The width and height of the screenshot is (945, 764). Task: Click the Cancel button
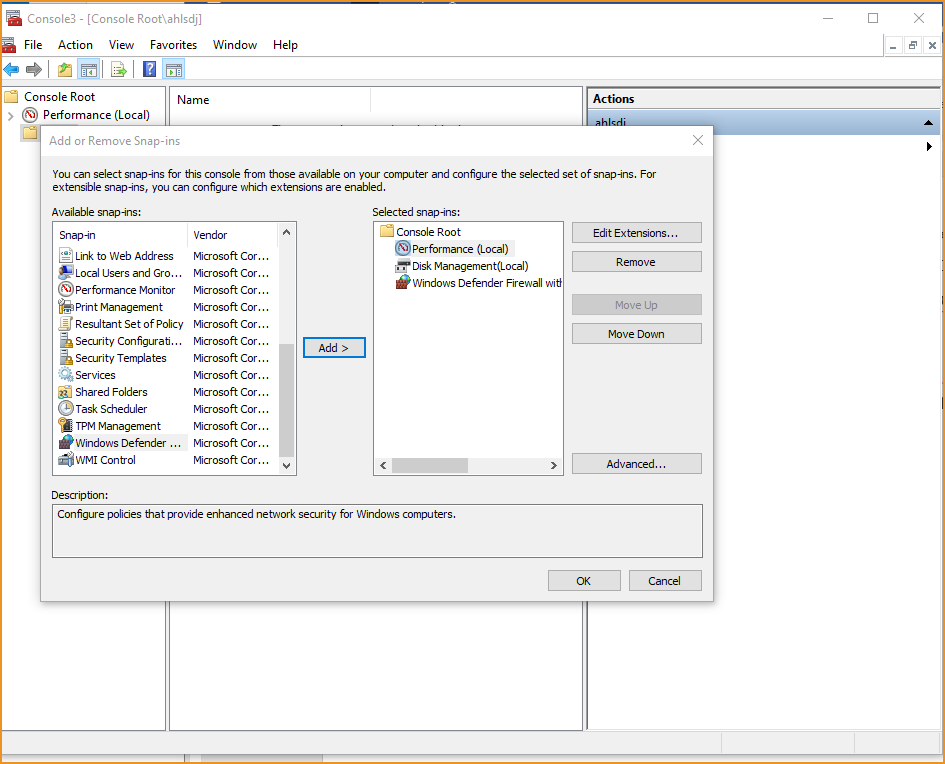665,581
